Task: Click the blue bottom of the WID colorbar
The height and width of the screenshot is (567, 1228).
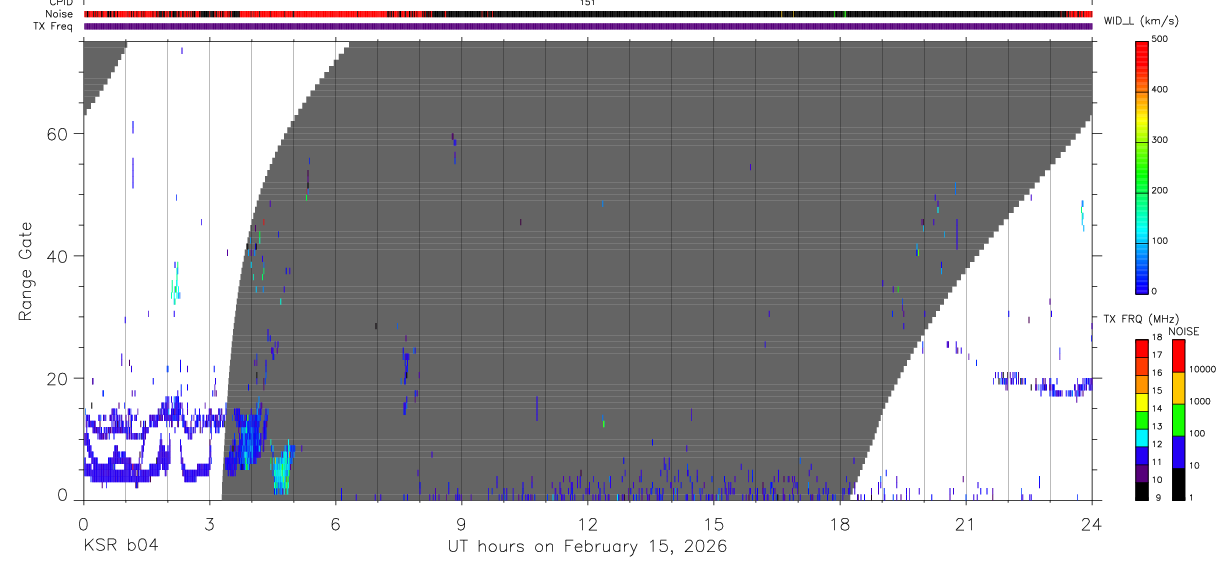Action: (x=1142, y=280)
